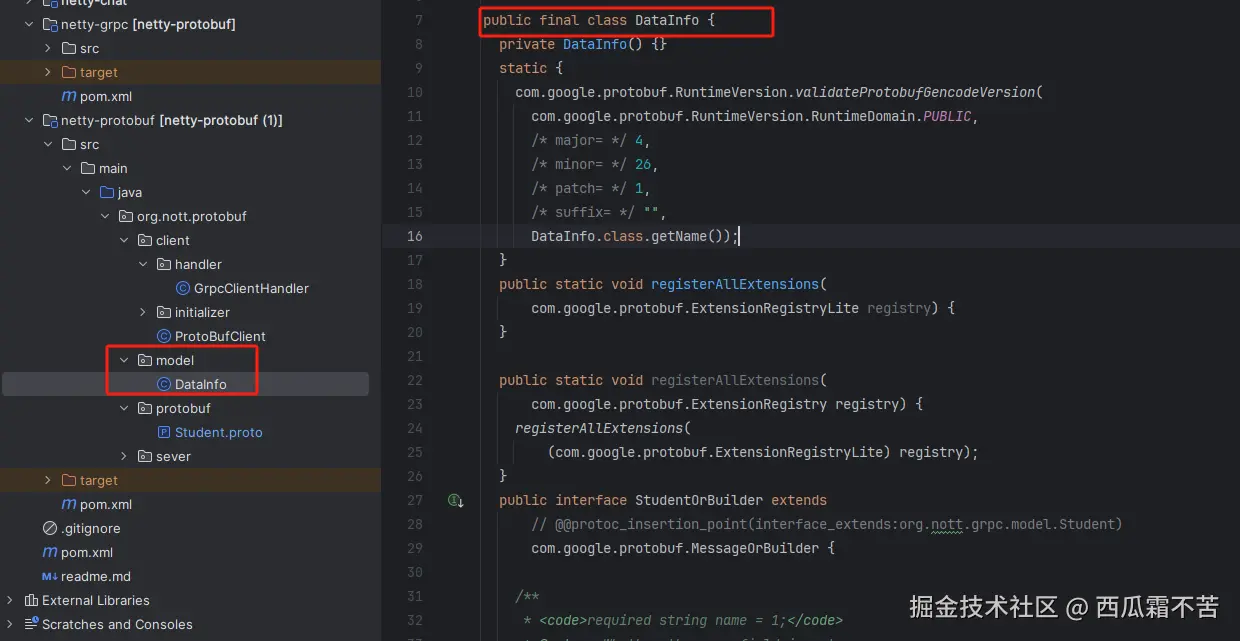Click the netty-grpc module folder icon
This screenshot has height=641, width=1240.
coord(50,24)
